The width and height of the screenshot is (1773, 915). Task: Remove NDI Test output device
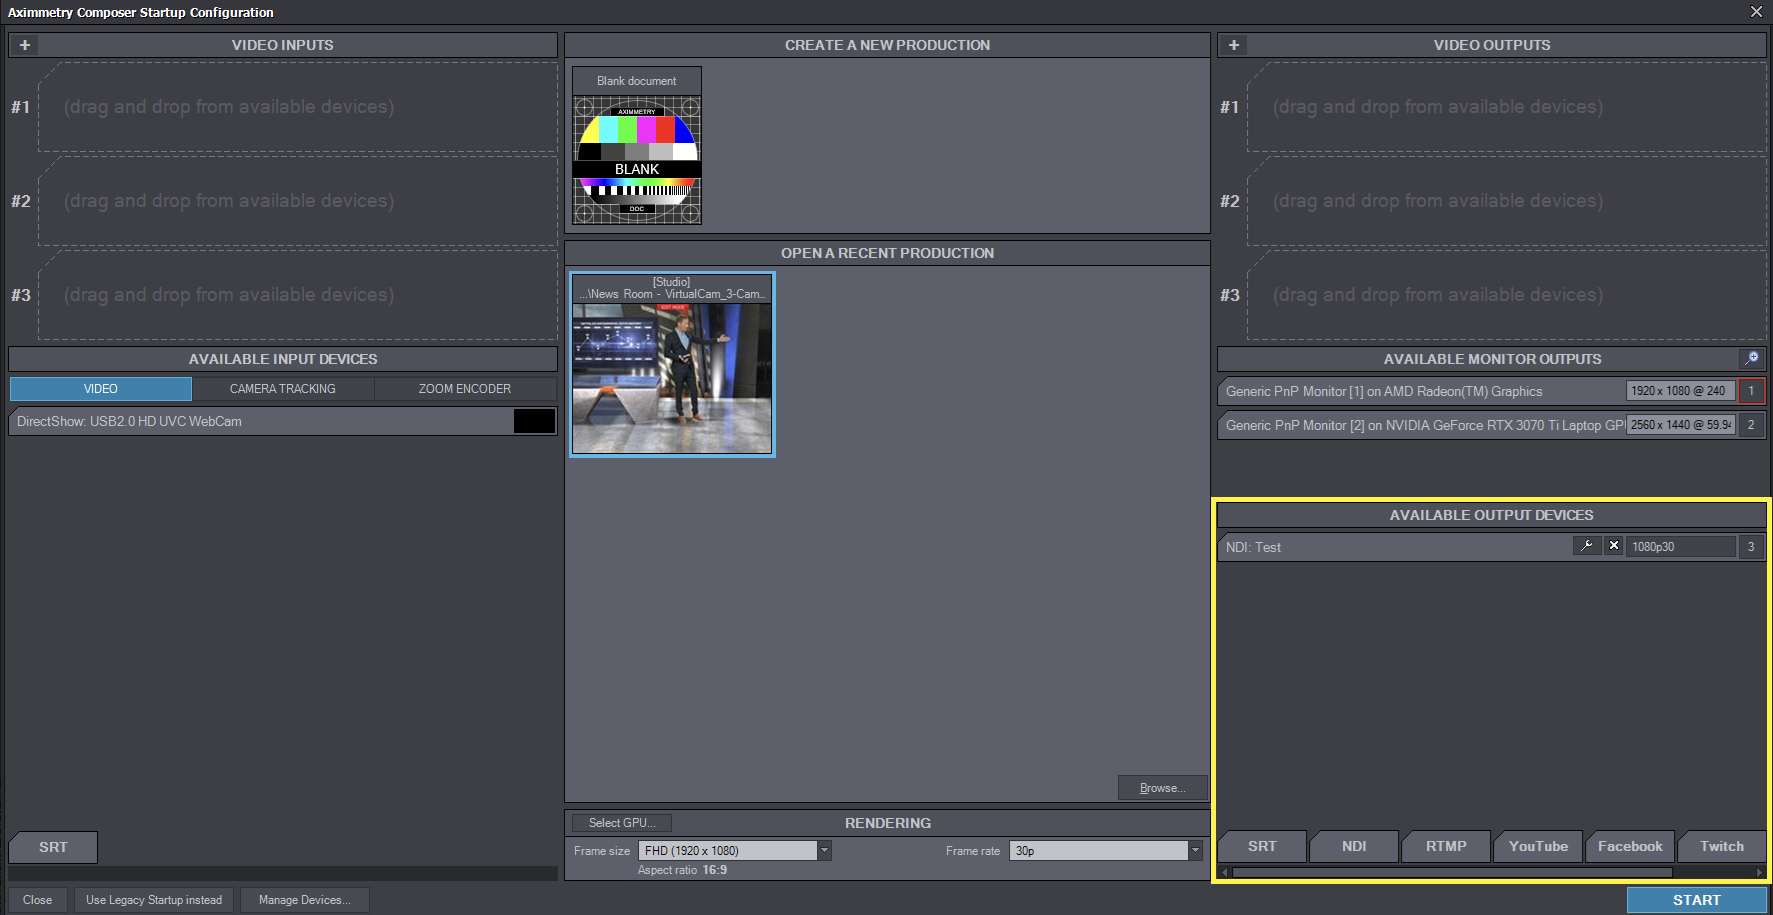[1614, 546]
